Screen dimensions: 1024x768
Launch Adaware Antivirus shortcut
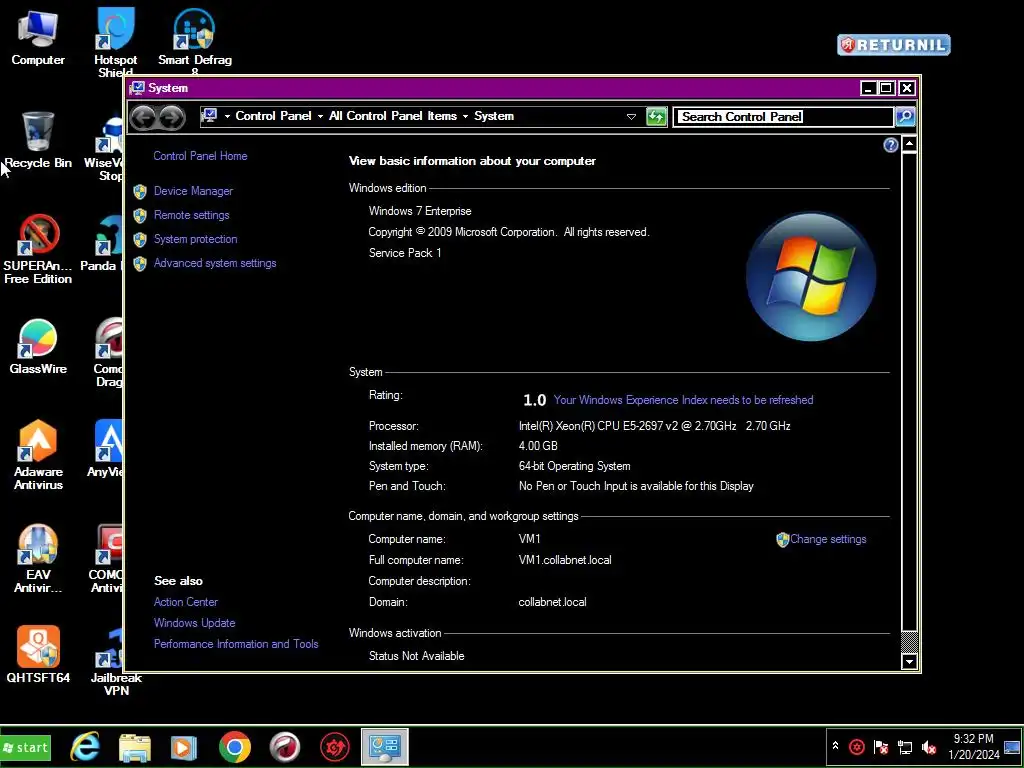click(38, 455)
